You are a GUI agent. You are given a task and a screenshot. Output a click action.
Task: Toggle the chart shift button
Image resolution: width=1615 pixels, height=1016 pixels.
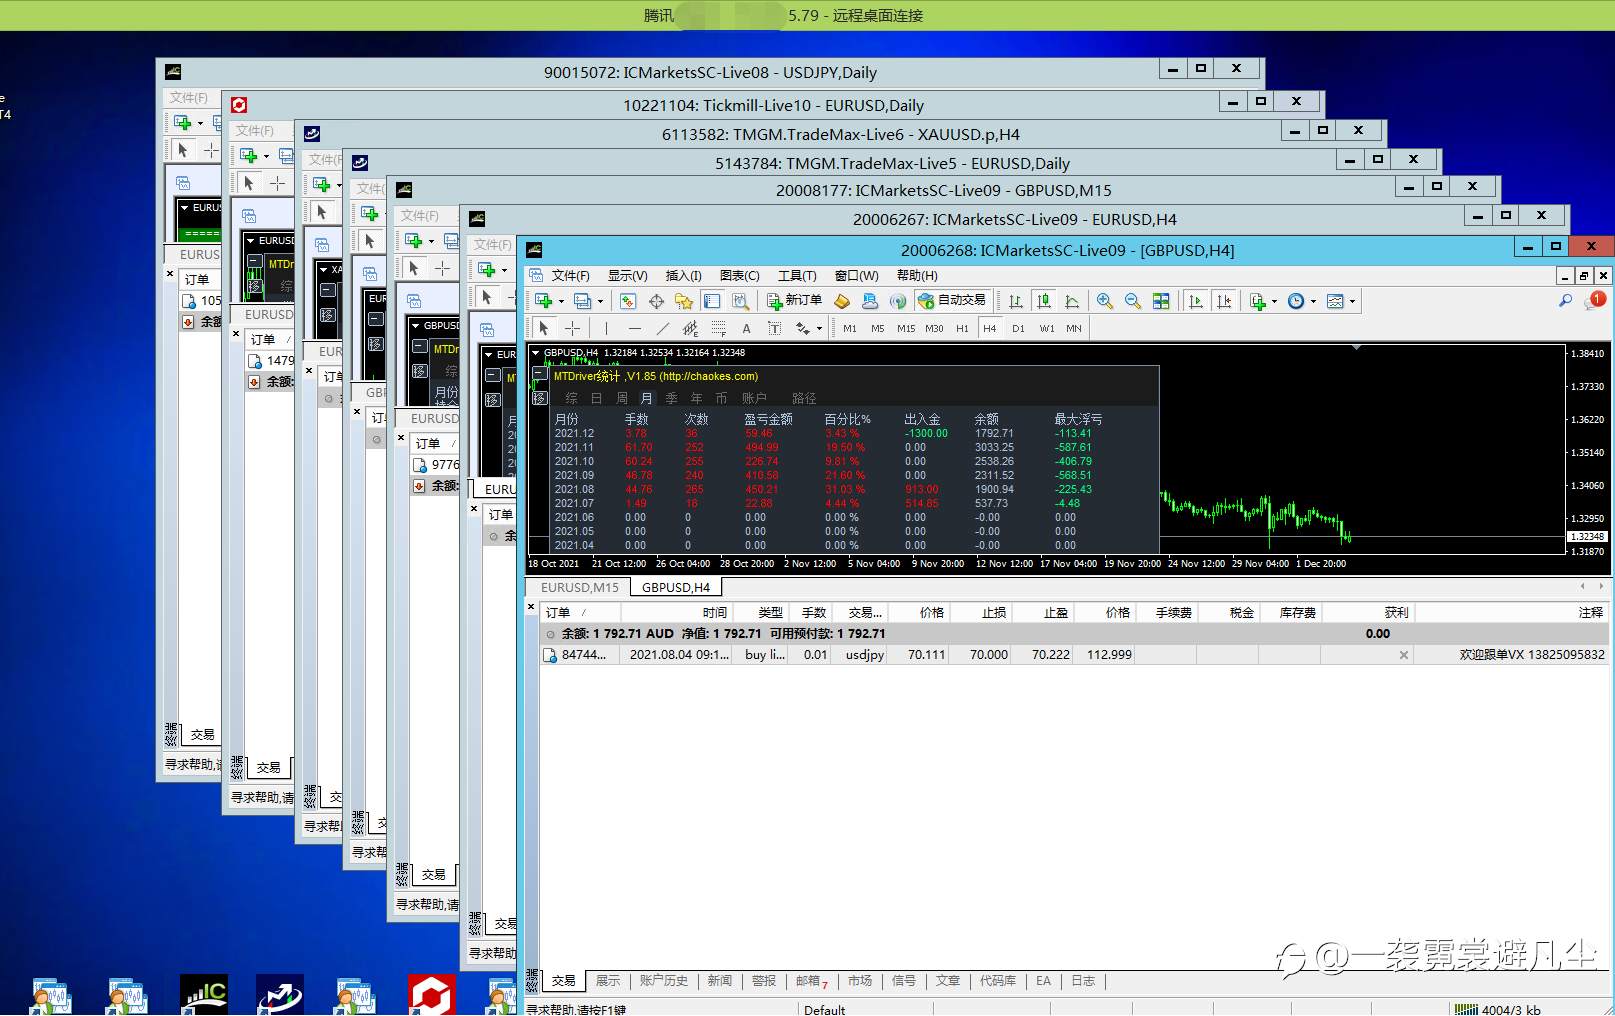pos(1223,301)
